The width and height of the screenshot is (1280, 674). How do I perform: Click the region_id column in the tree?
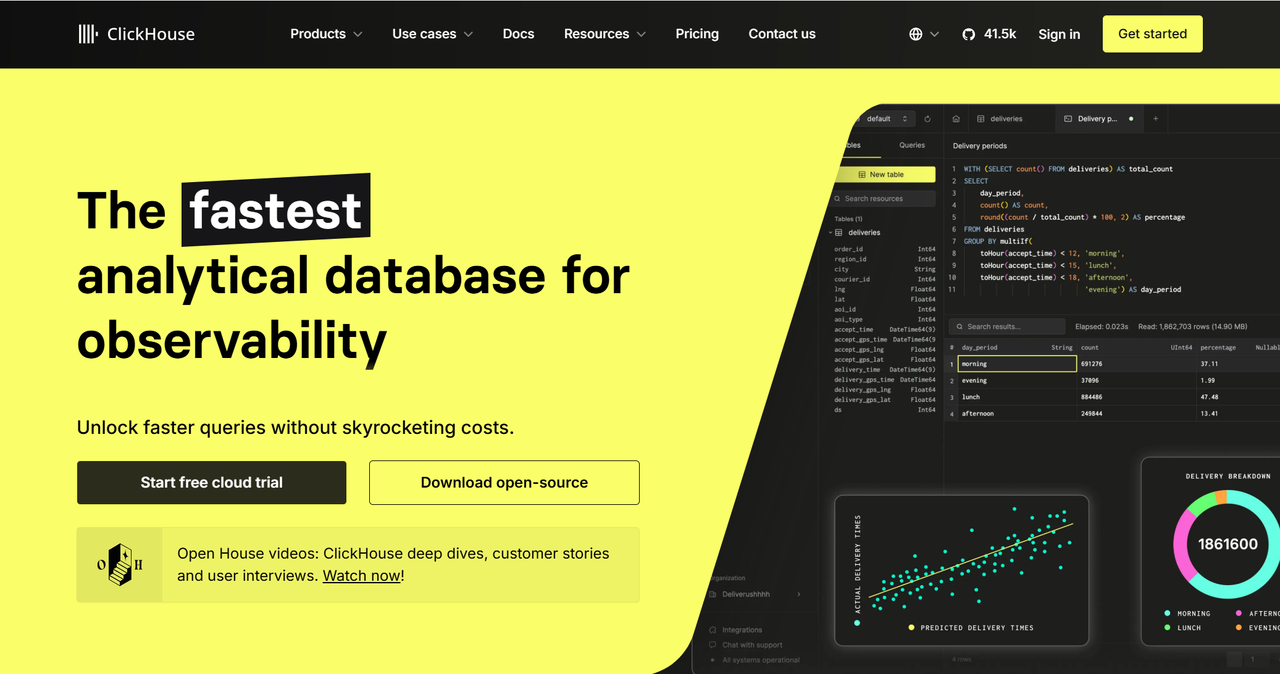click(851, 259)
